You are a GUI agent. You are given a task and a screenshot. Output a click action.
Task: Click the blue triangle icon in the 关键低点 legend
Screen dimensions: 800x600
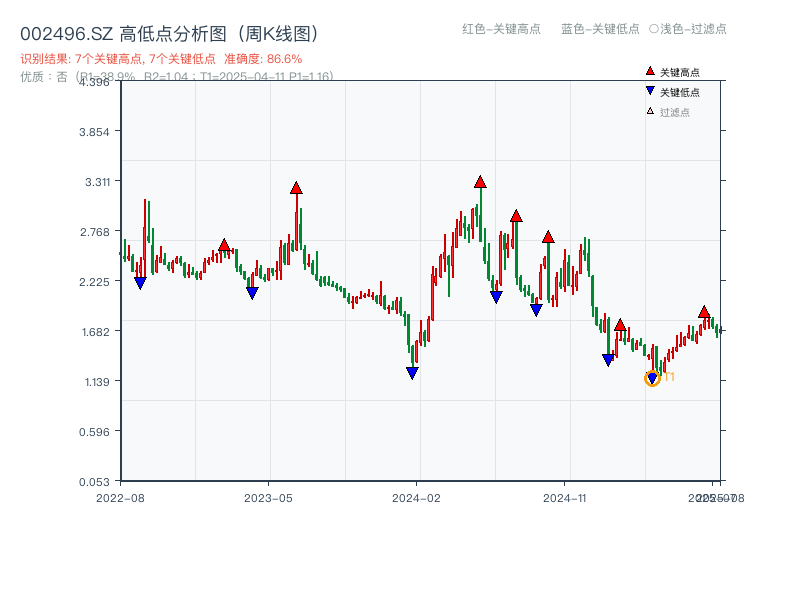click(x=650, y=92)
